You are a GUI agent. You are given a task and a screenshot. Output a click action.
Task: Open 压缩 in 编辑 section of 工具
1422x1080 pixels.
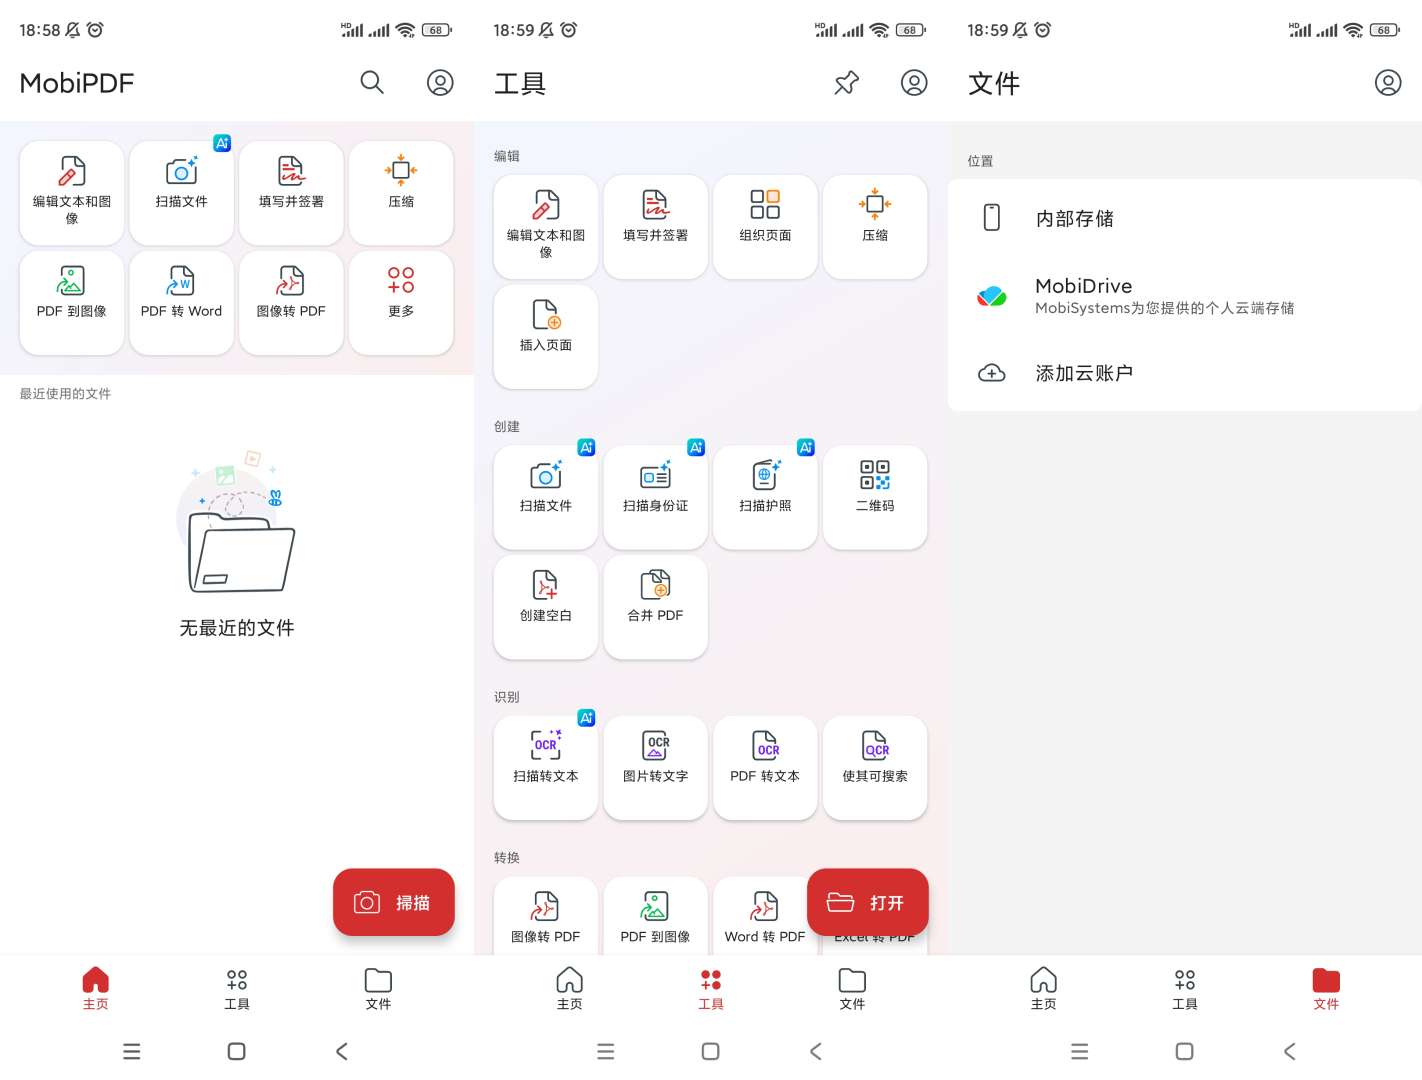875,227
